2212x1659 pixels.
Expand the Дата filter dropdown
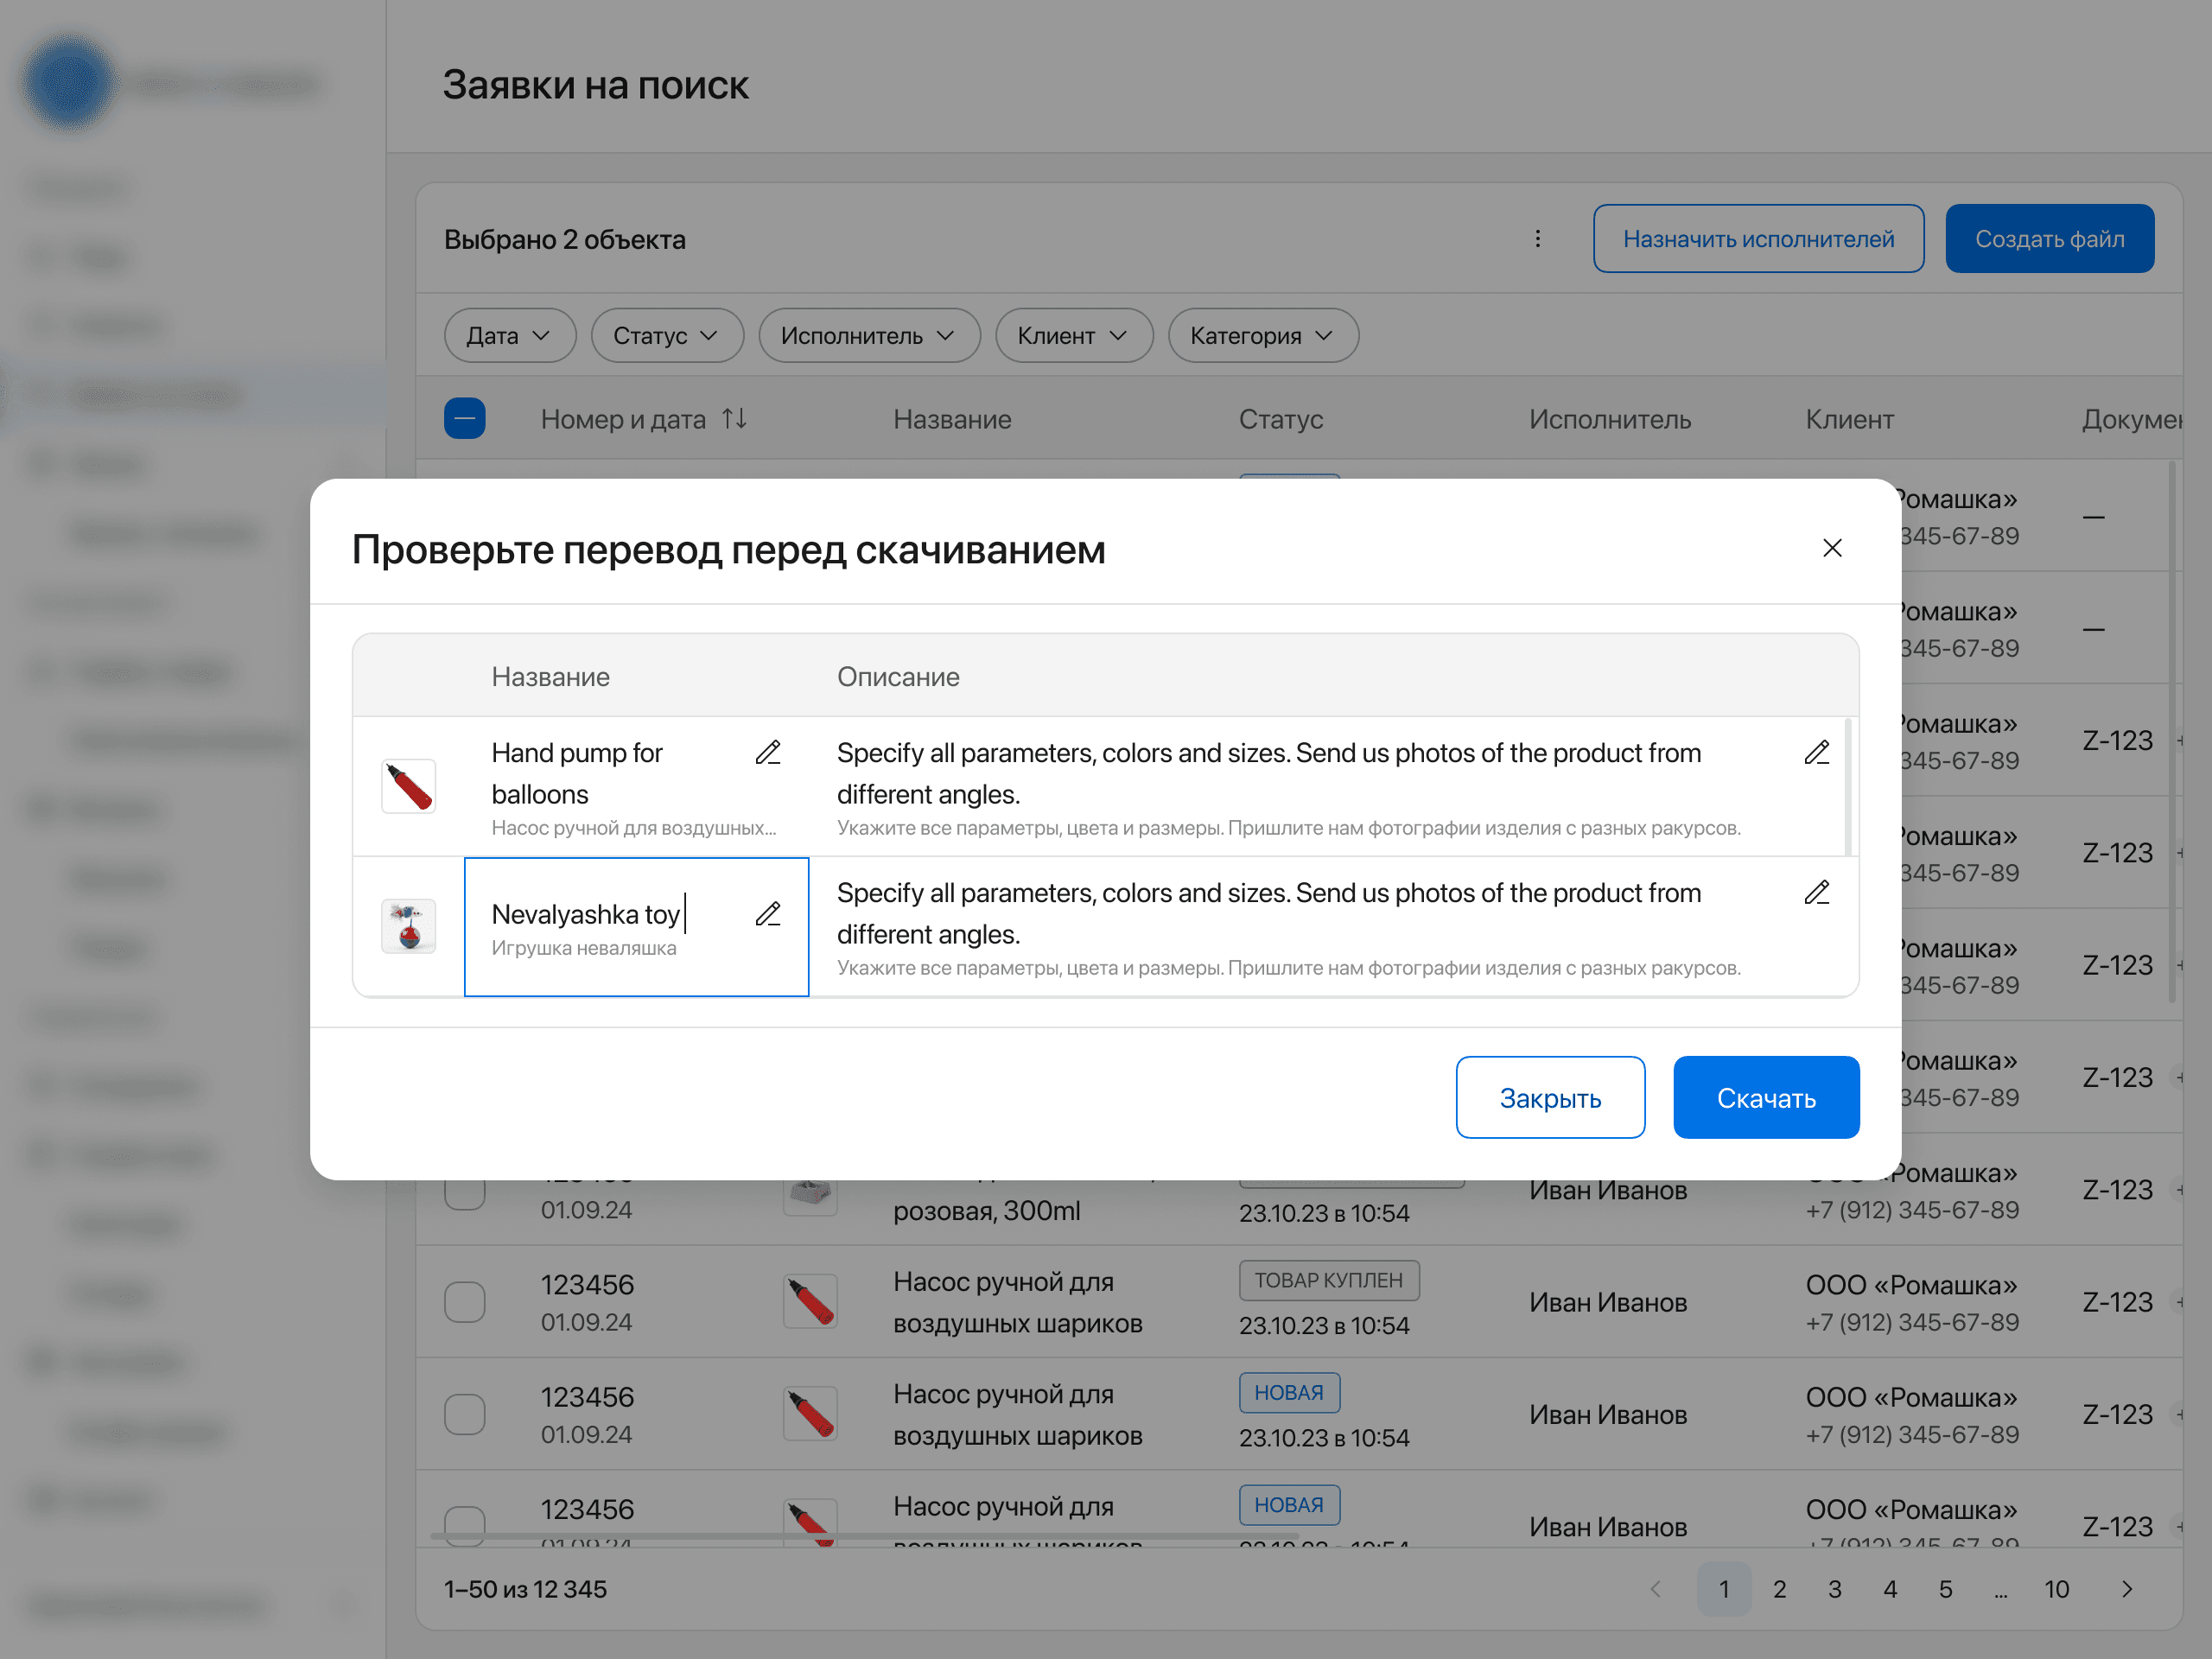[x=509, y=336]
